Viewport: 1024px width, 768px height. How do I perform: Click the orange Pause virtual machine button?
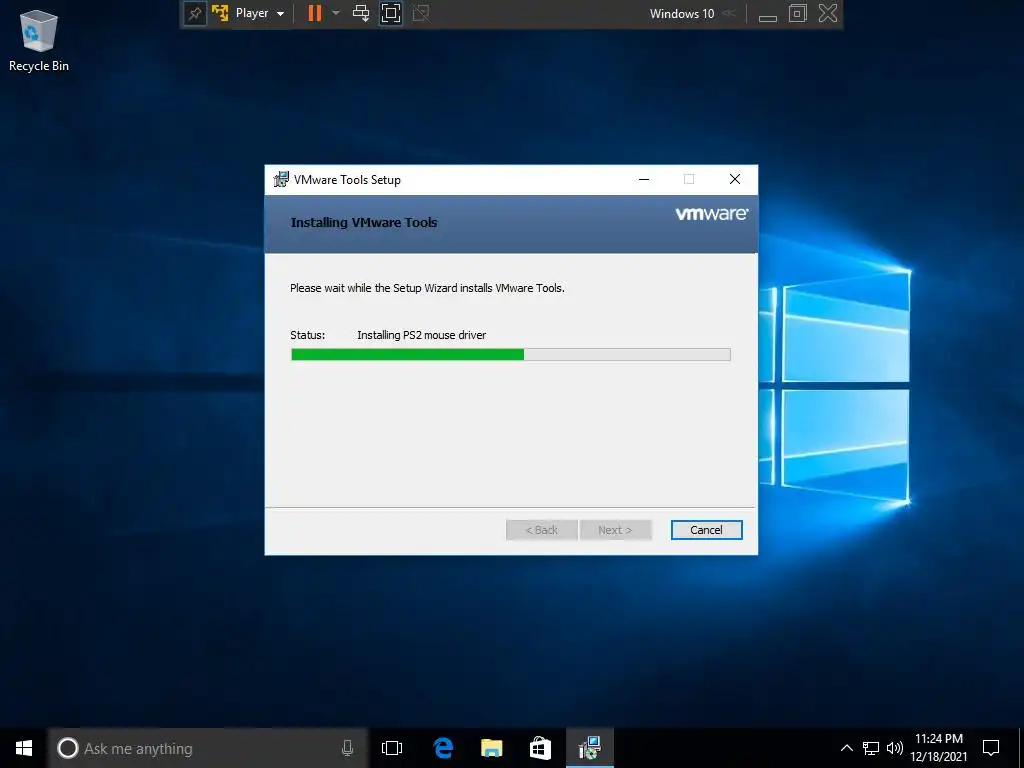coord(315,13)
